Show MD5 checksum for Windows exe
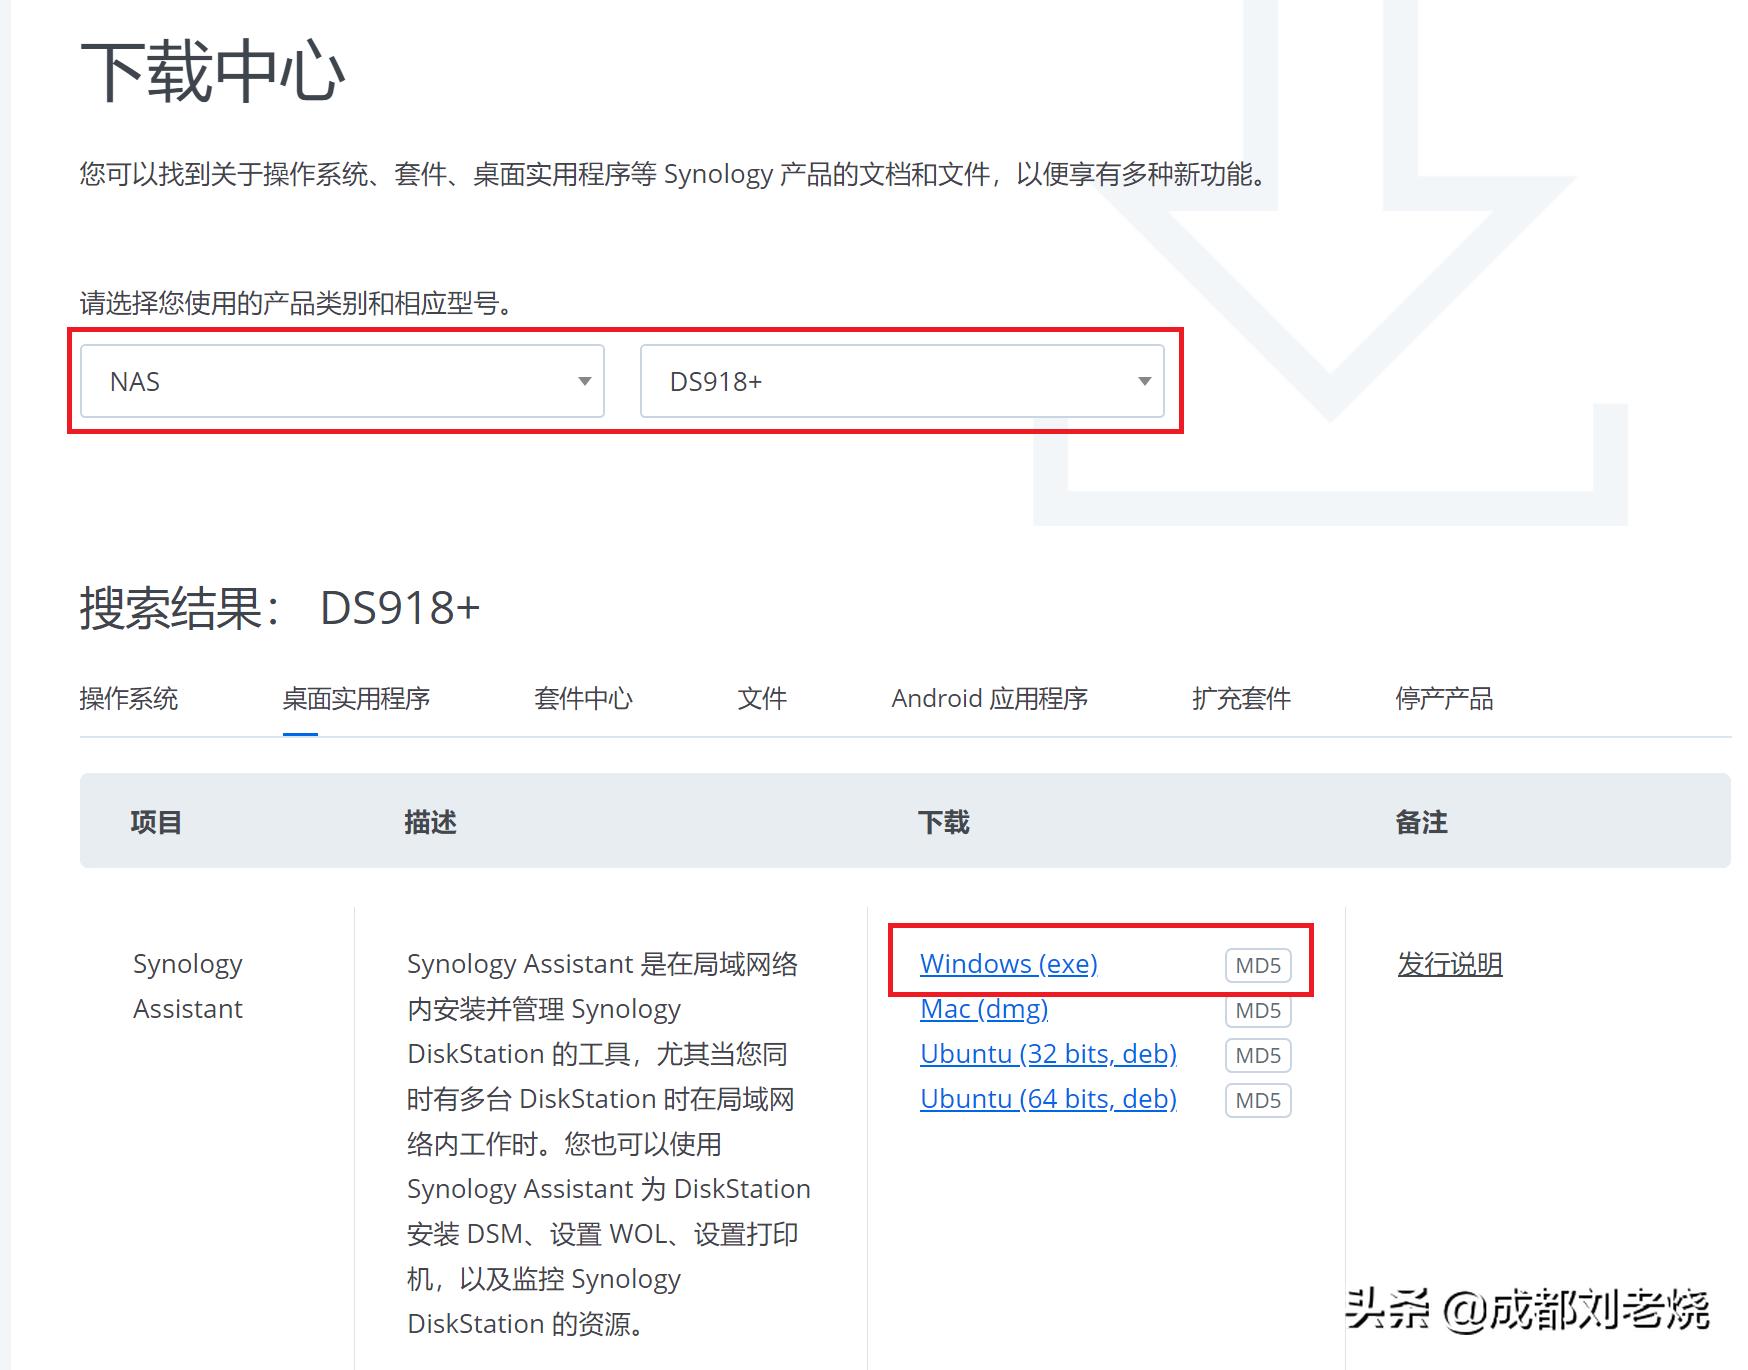 [1257, 965]
